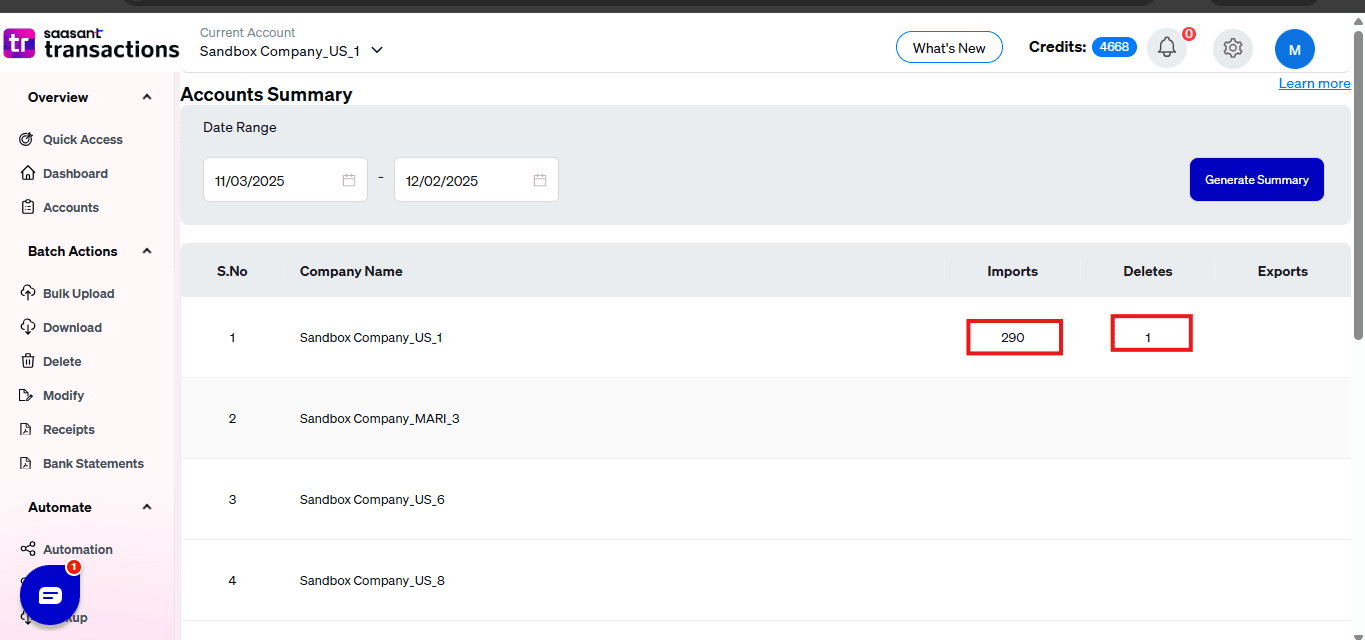Screen dimensions: 1365x640
Task: Open calendar icon in start date field
Action: pos(349,180)
